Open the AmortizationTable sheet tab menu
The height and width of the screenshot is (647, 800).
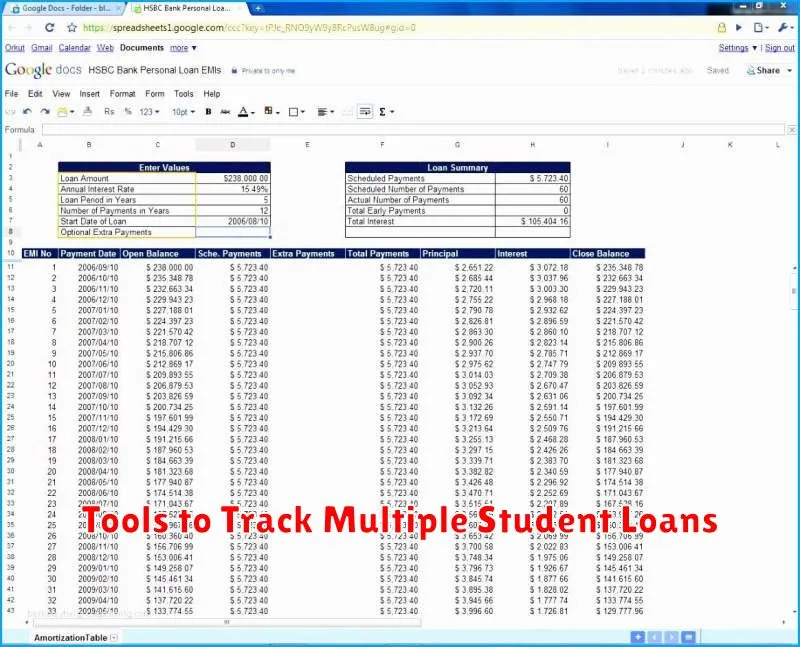[x=114, y=637]
